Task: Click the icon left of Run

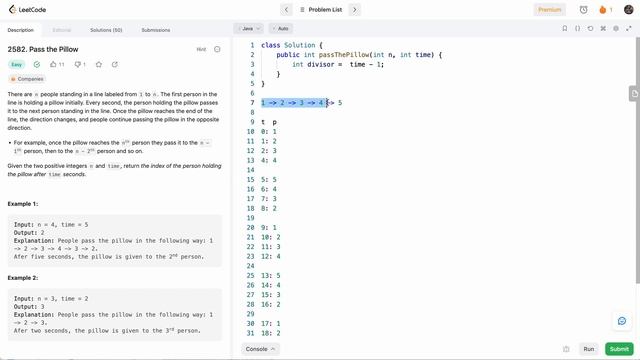Action: pos(566,349)
